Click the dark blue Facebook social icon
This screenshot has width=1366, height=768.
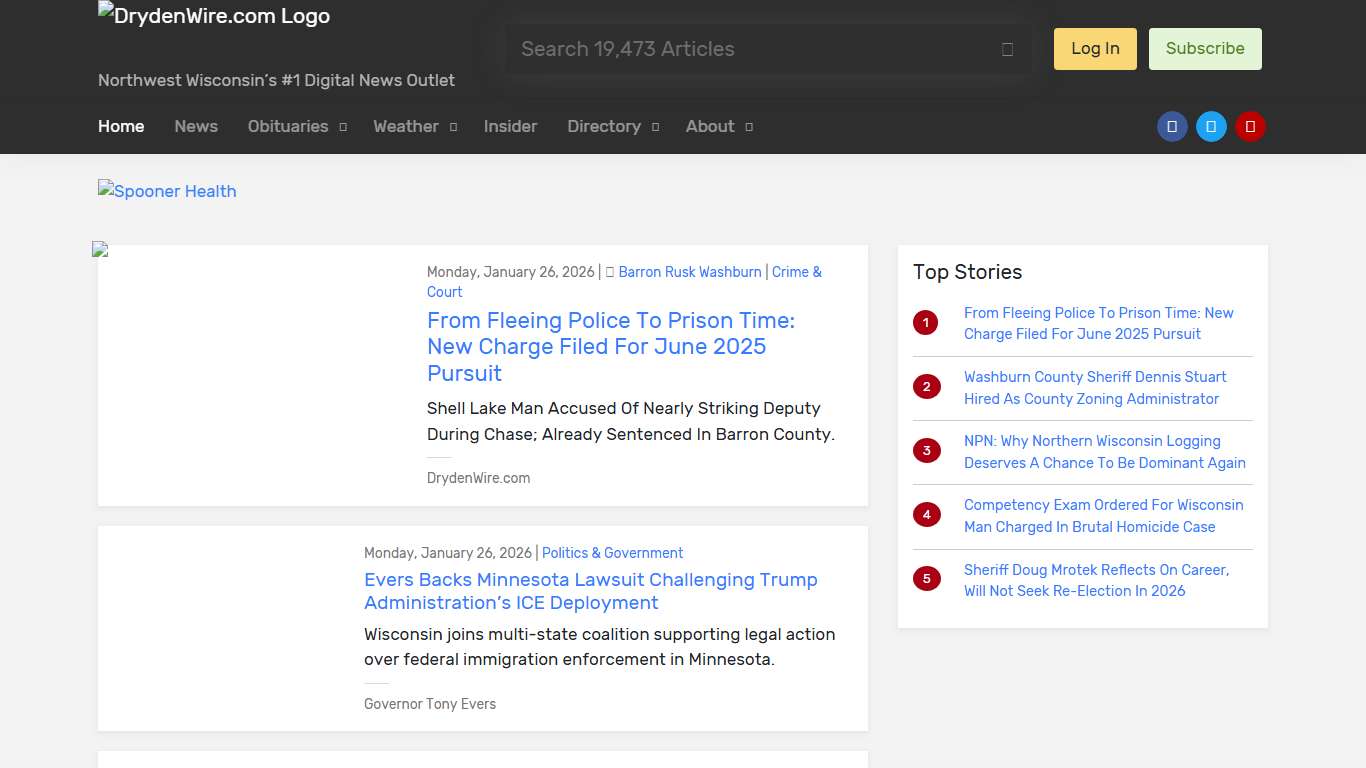coord(1172,127)
